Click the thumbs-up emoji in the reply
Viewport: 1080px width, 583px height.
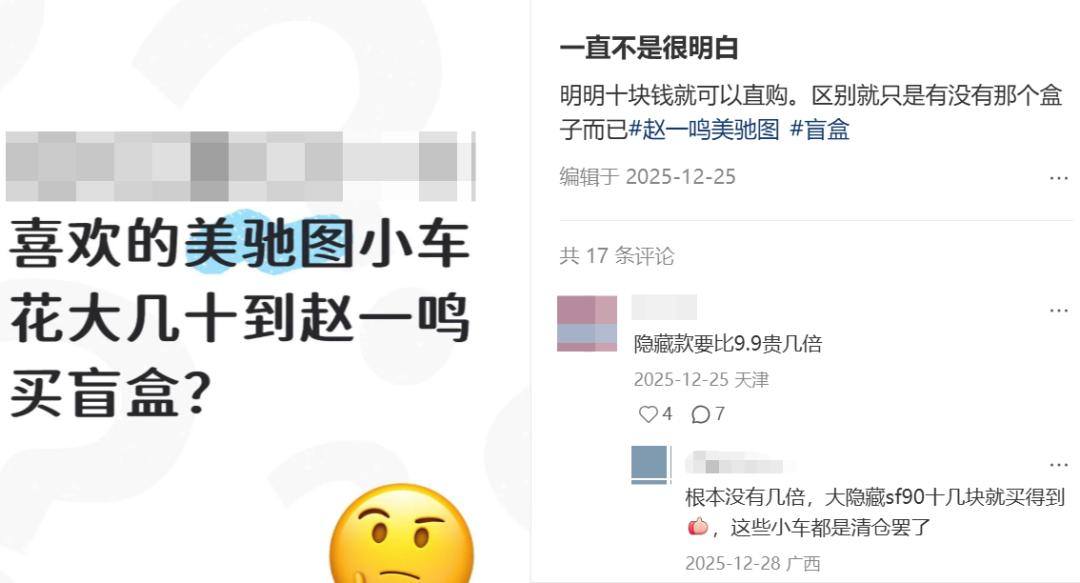coord(698,526)
